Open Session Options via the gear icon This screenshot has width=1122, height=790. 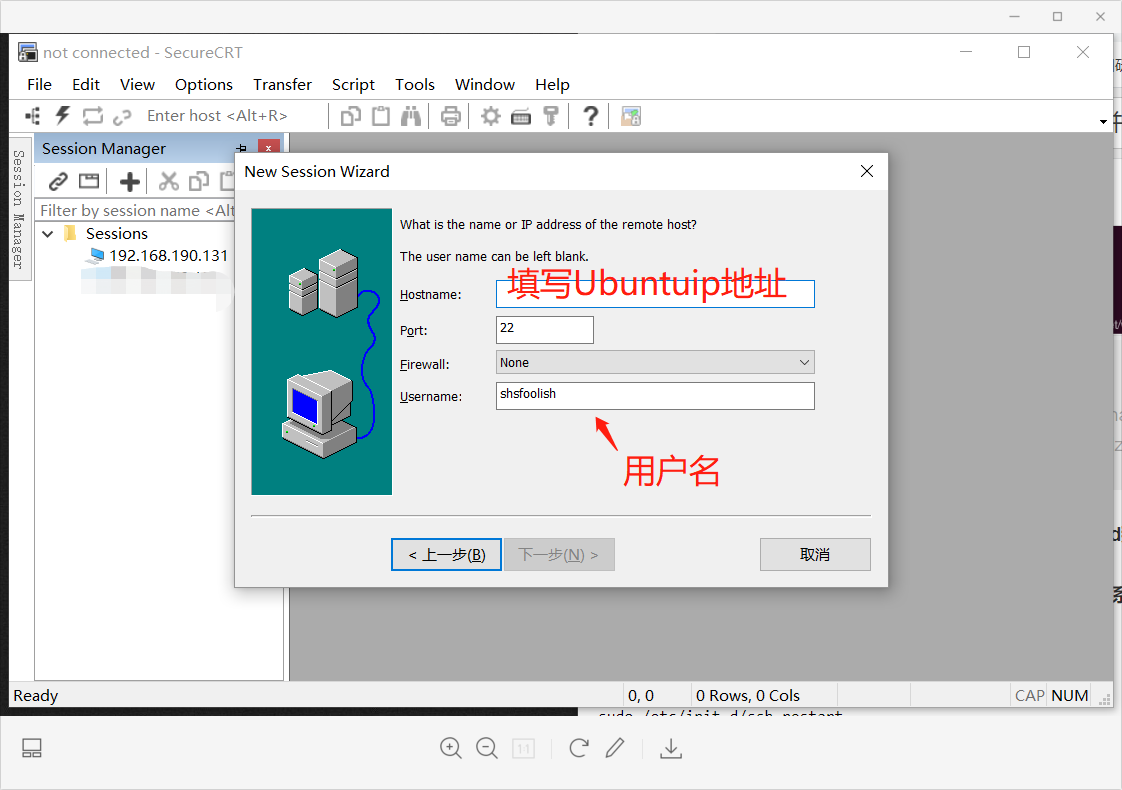pos(491,115)
